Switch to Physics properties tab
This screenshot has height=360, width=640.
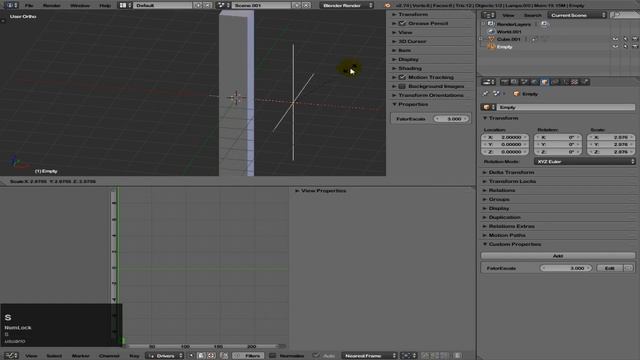point(585,82)
